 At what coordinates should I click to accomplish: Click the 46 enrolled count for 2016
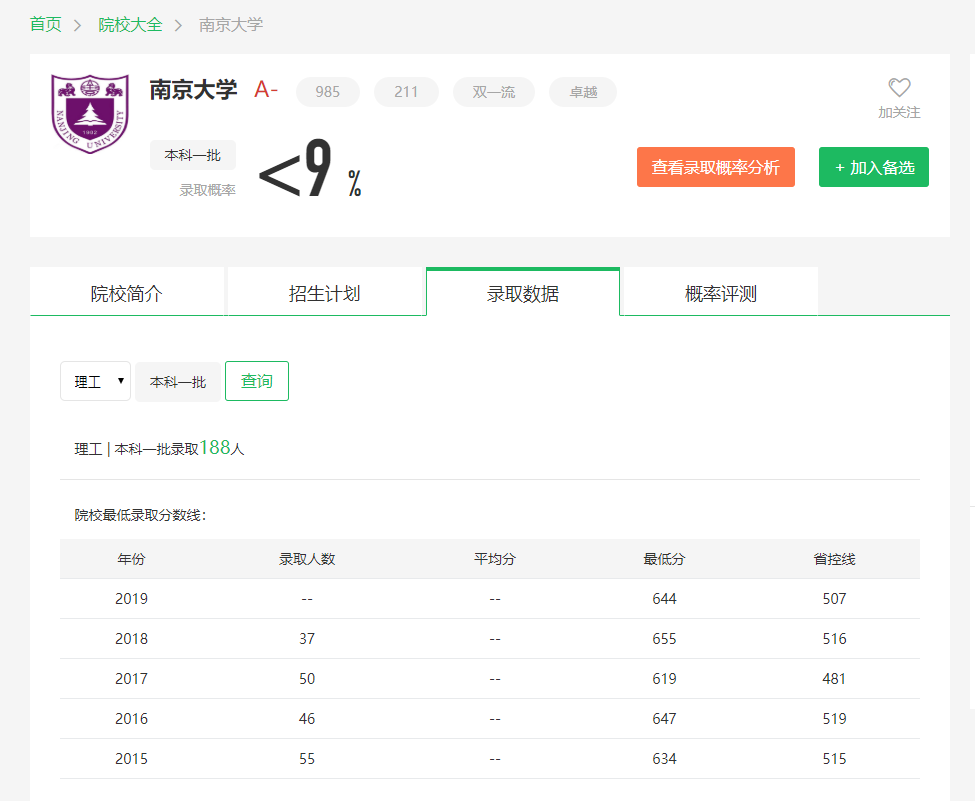[x=307, y=719]
